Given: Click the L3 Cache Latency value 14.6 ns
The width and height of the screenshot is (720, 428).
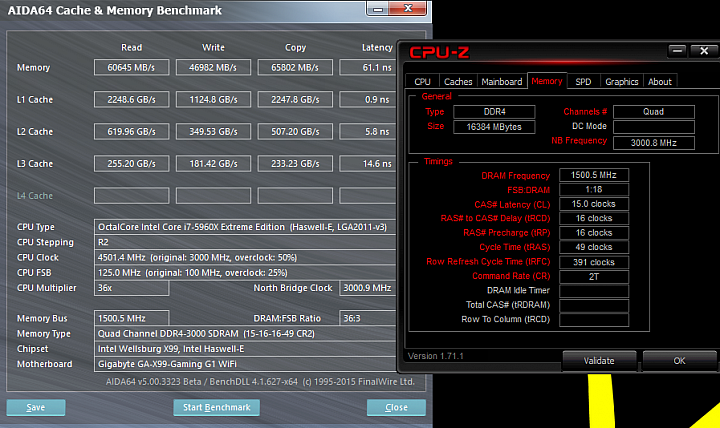Looking at the screenshot, I should click(x=368, y=163).
